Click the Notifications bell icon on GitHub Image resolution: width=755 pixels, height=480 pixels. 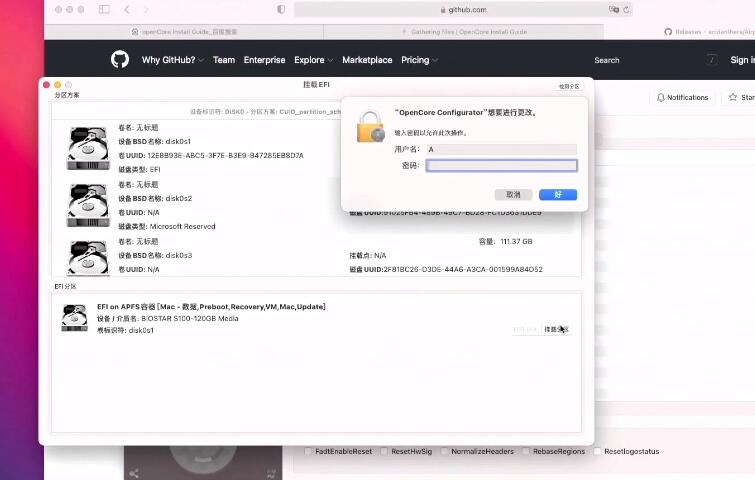[661, 97]
